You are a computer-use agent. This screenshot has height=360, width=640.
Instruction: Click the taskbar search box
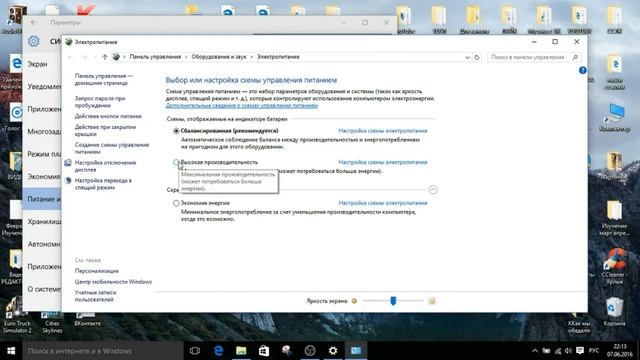(x=103, y=351)
